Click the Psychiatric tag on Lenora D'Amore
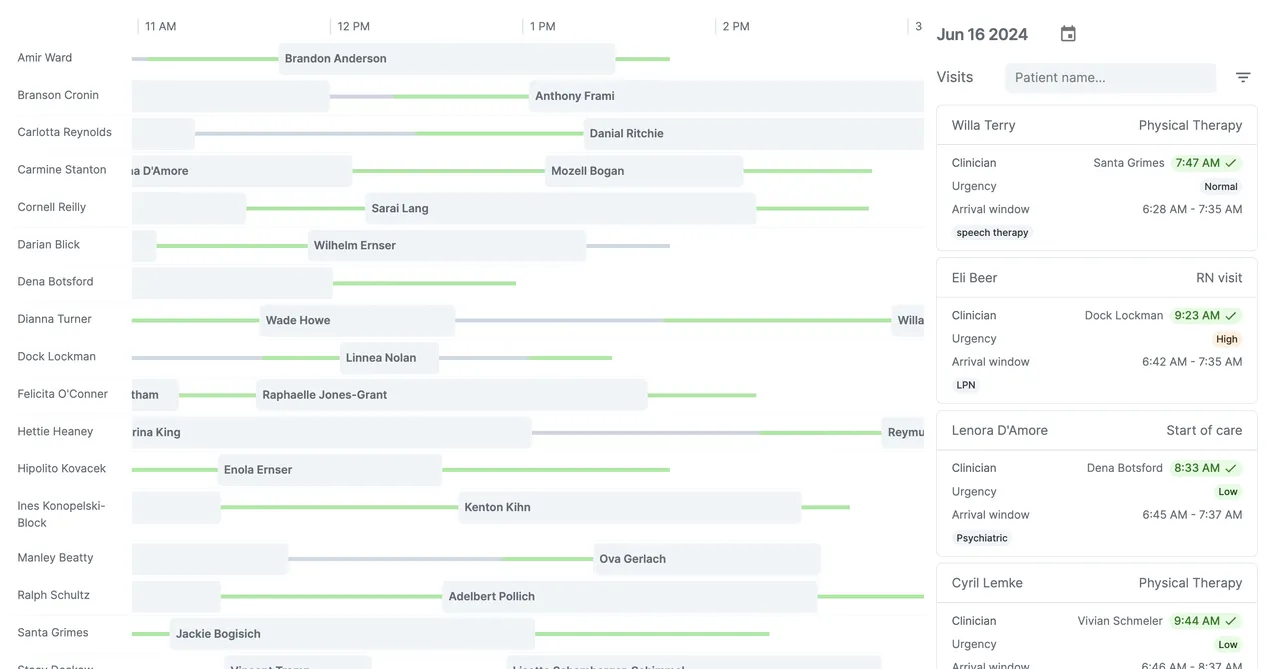The image size is (1280, 669). click(982, 538)
